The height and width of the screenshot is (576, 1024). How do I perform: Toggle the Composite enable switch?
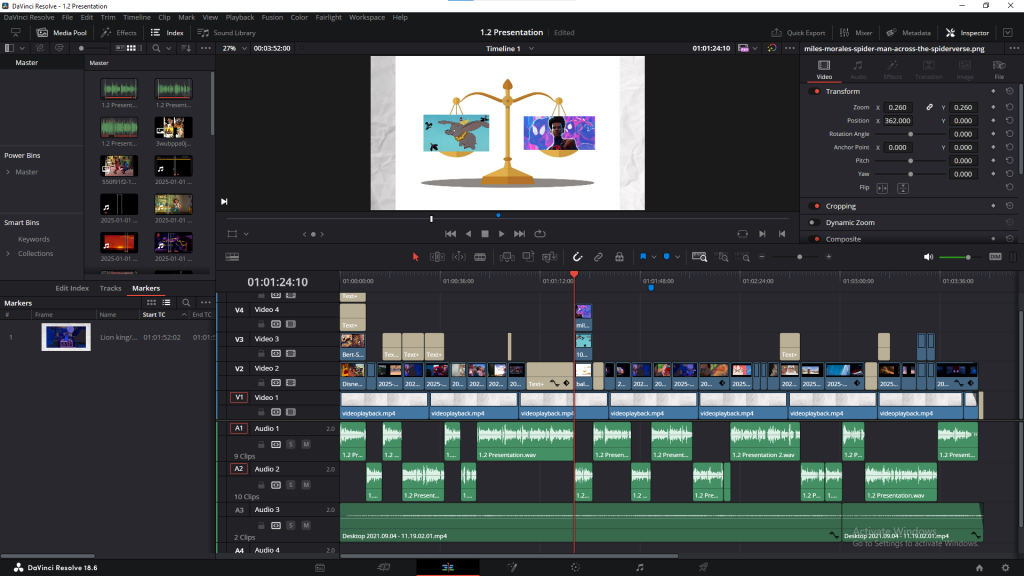tap(816, 239)
